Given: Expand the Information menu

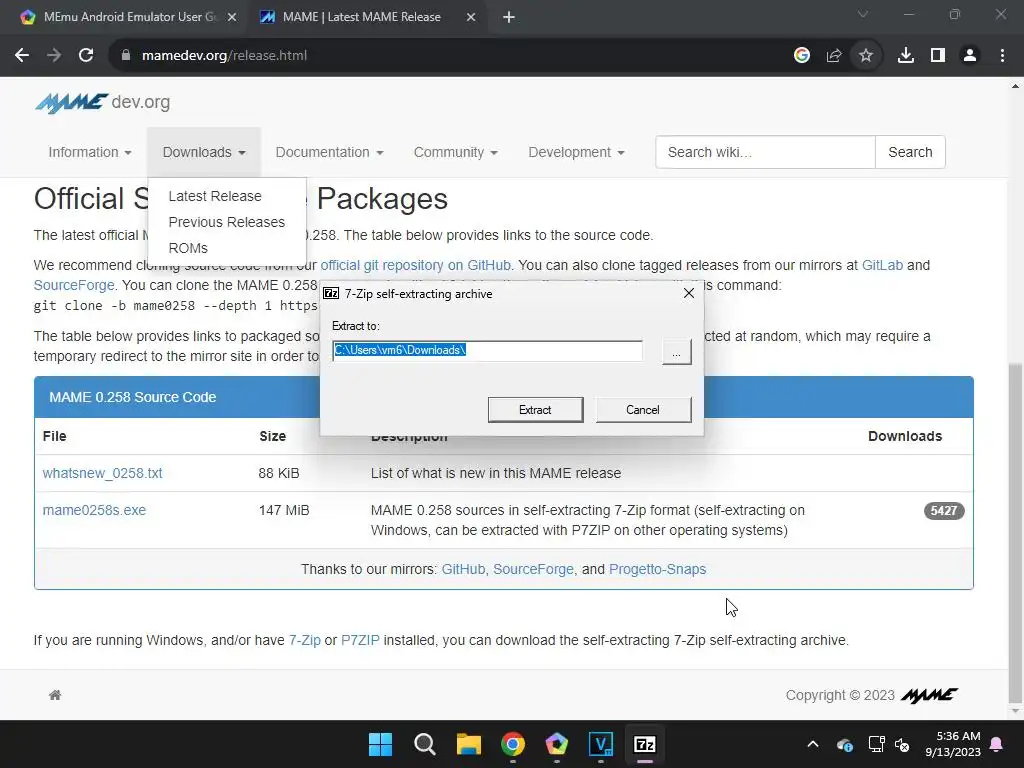Looking at the screenshot, I should pos(89,152).
